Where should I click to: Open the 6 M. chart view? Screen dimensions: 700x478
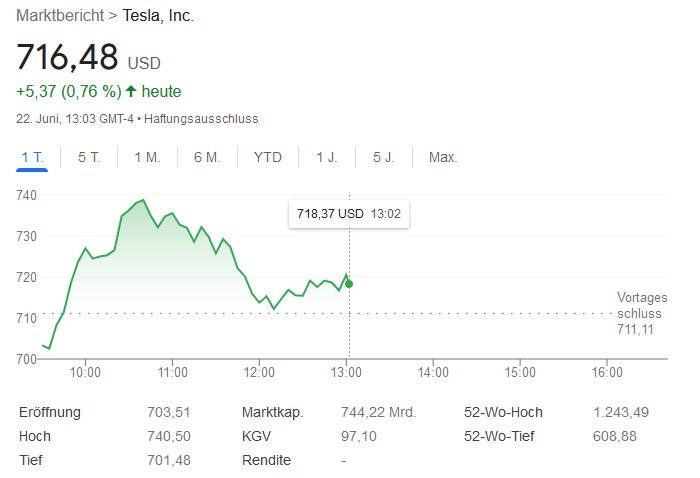click(x=207, y=157)
